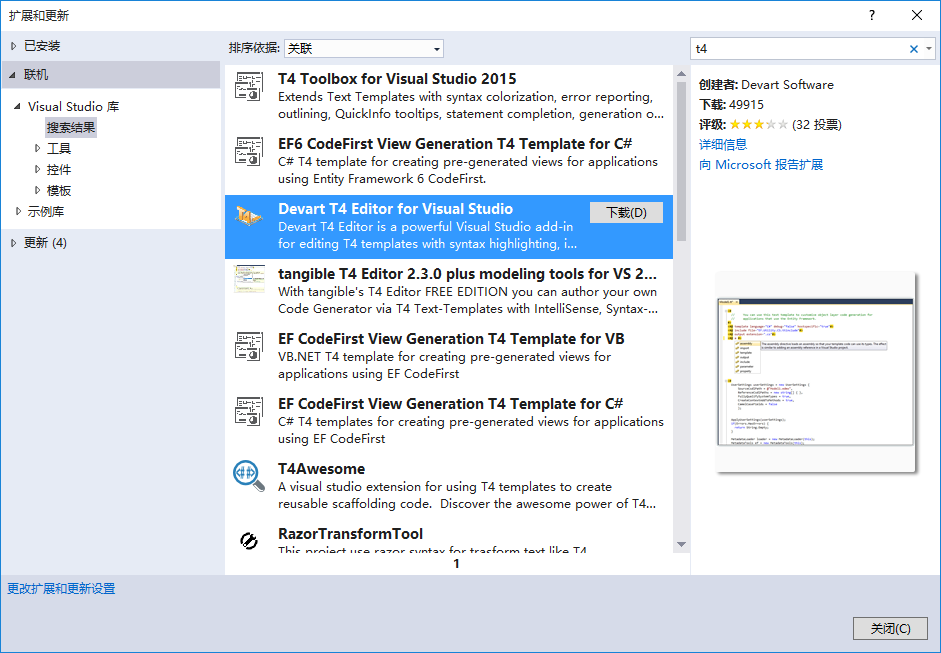Select 搜索结果 in the tree
This screenshot has width=941, height=653.
71,127
